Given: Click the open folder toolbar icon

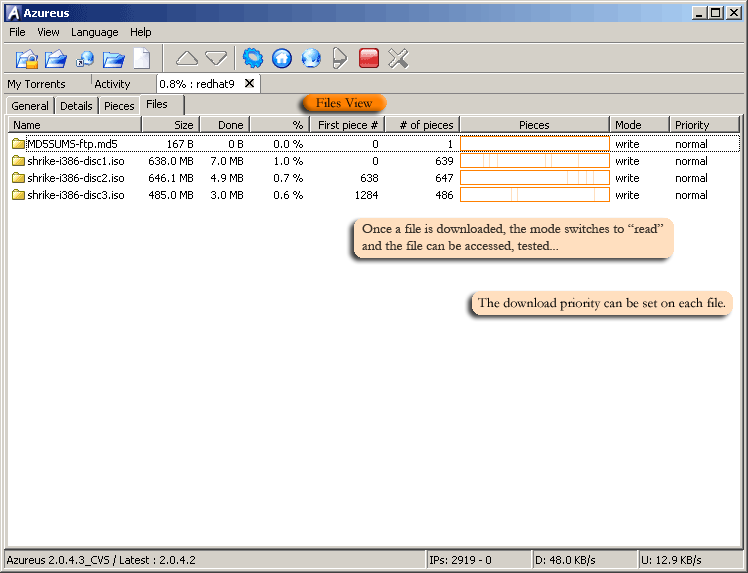Looking at the screenshot, I should pos(114,60).
